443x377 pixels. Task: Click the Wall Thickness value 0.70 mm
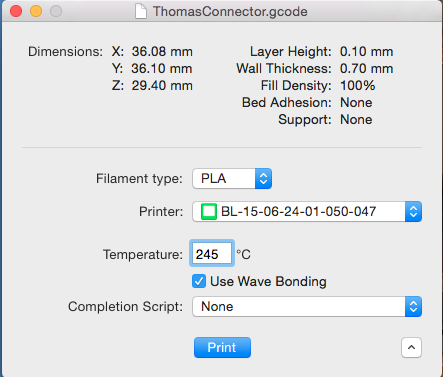366,69
